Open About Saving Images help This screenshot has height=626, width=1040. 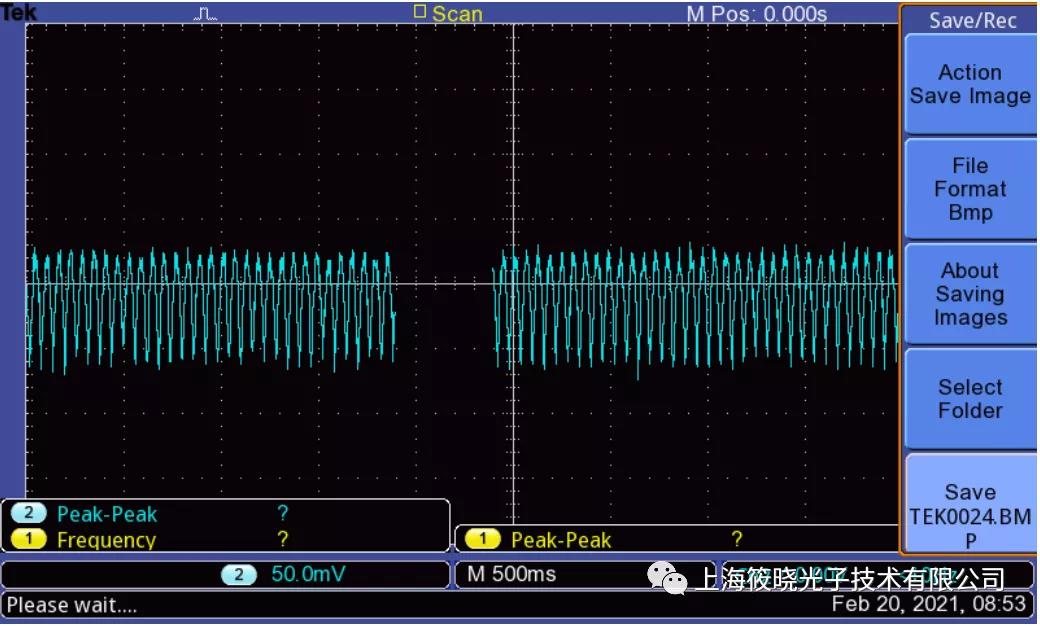pos(970,294)
